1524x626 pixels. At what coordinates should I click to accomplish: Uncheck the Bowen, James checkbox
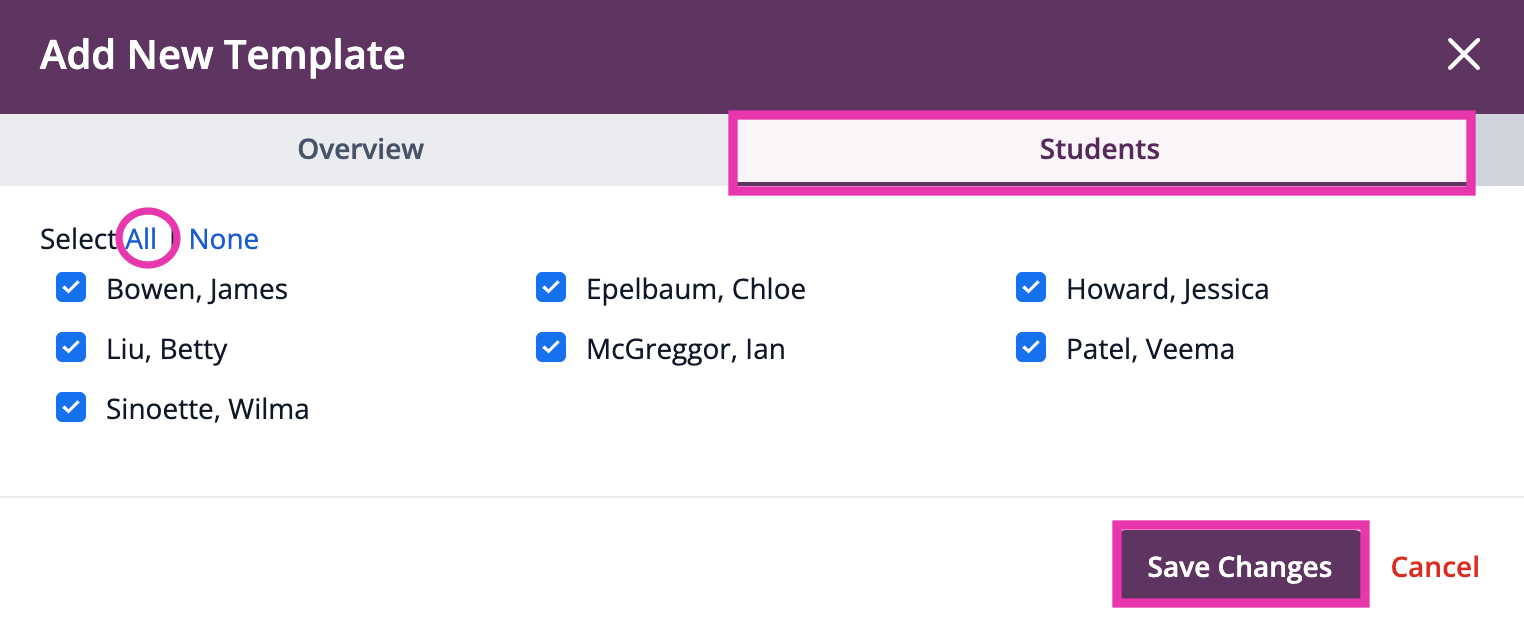pyautogui.click(x=71, y=288)
